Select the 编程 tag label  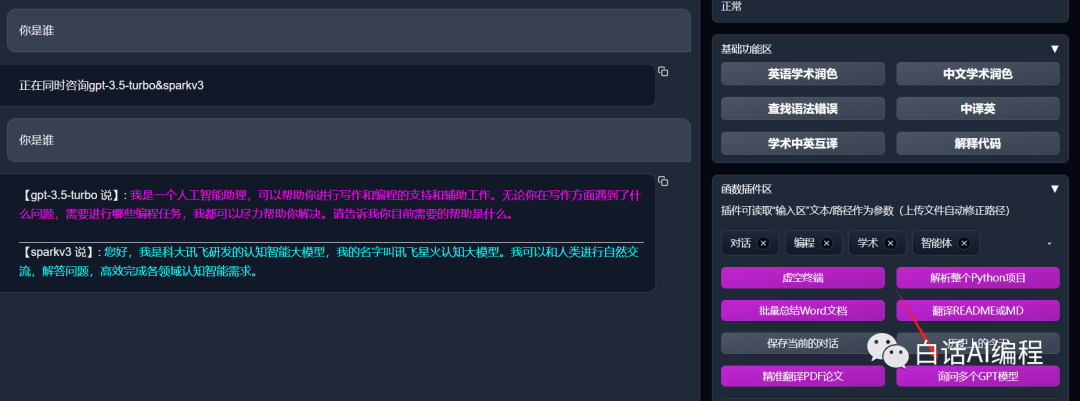804,243
